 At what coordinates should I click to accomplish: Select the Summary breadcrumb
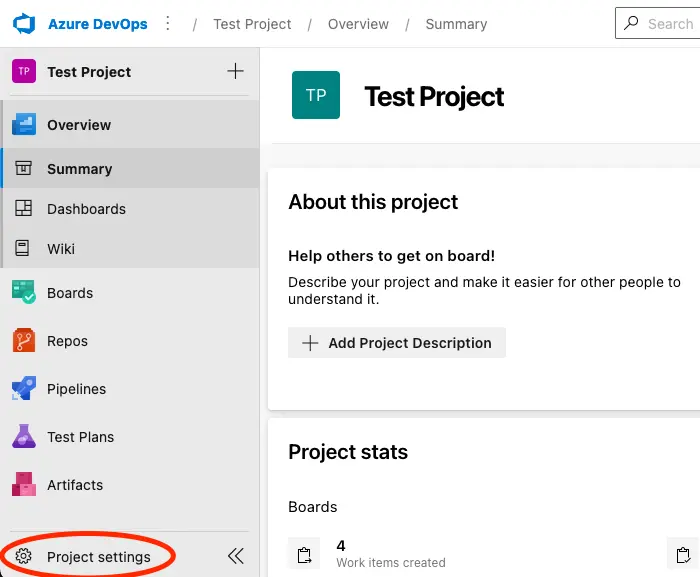[456, 24]
